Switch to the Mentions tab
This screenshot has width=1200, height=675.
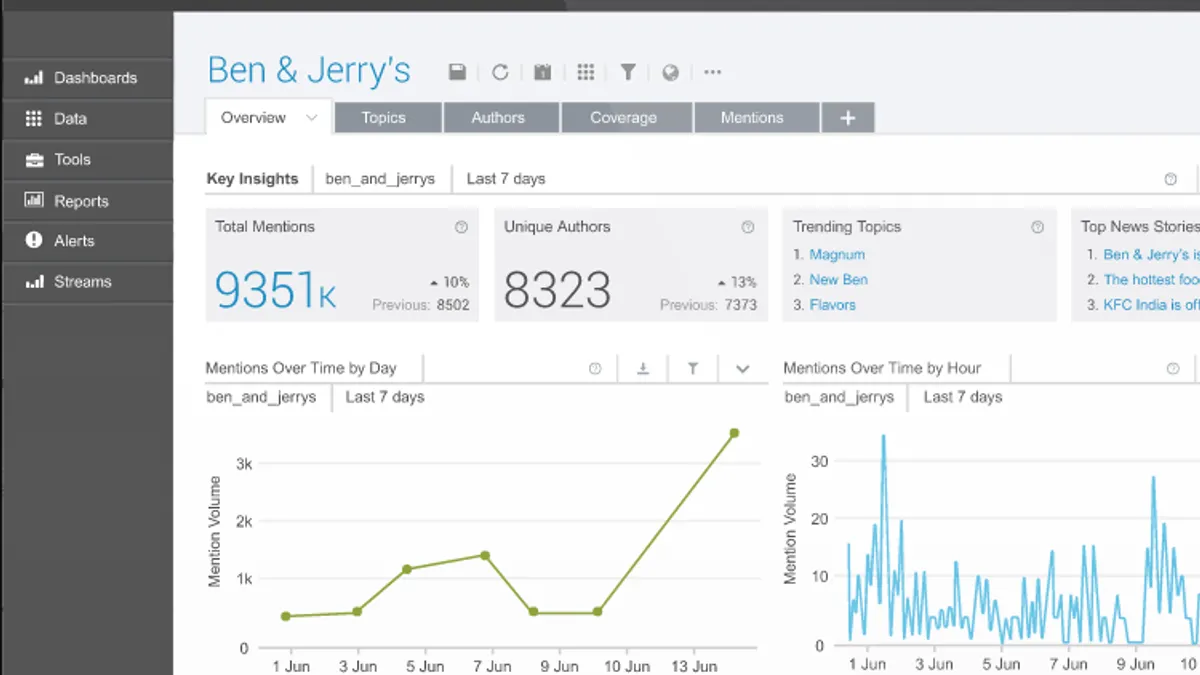[x=756, y=118]
